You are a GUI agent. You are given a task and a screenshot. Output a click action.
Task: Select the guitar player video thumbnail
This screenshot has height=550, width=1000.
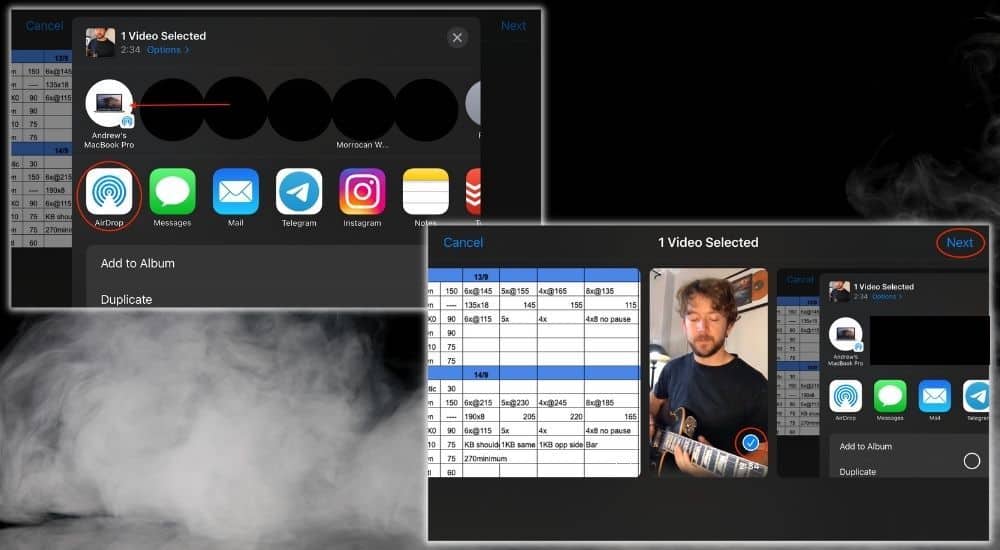click(x=709, y=373)
